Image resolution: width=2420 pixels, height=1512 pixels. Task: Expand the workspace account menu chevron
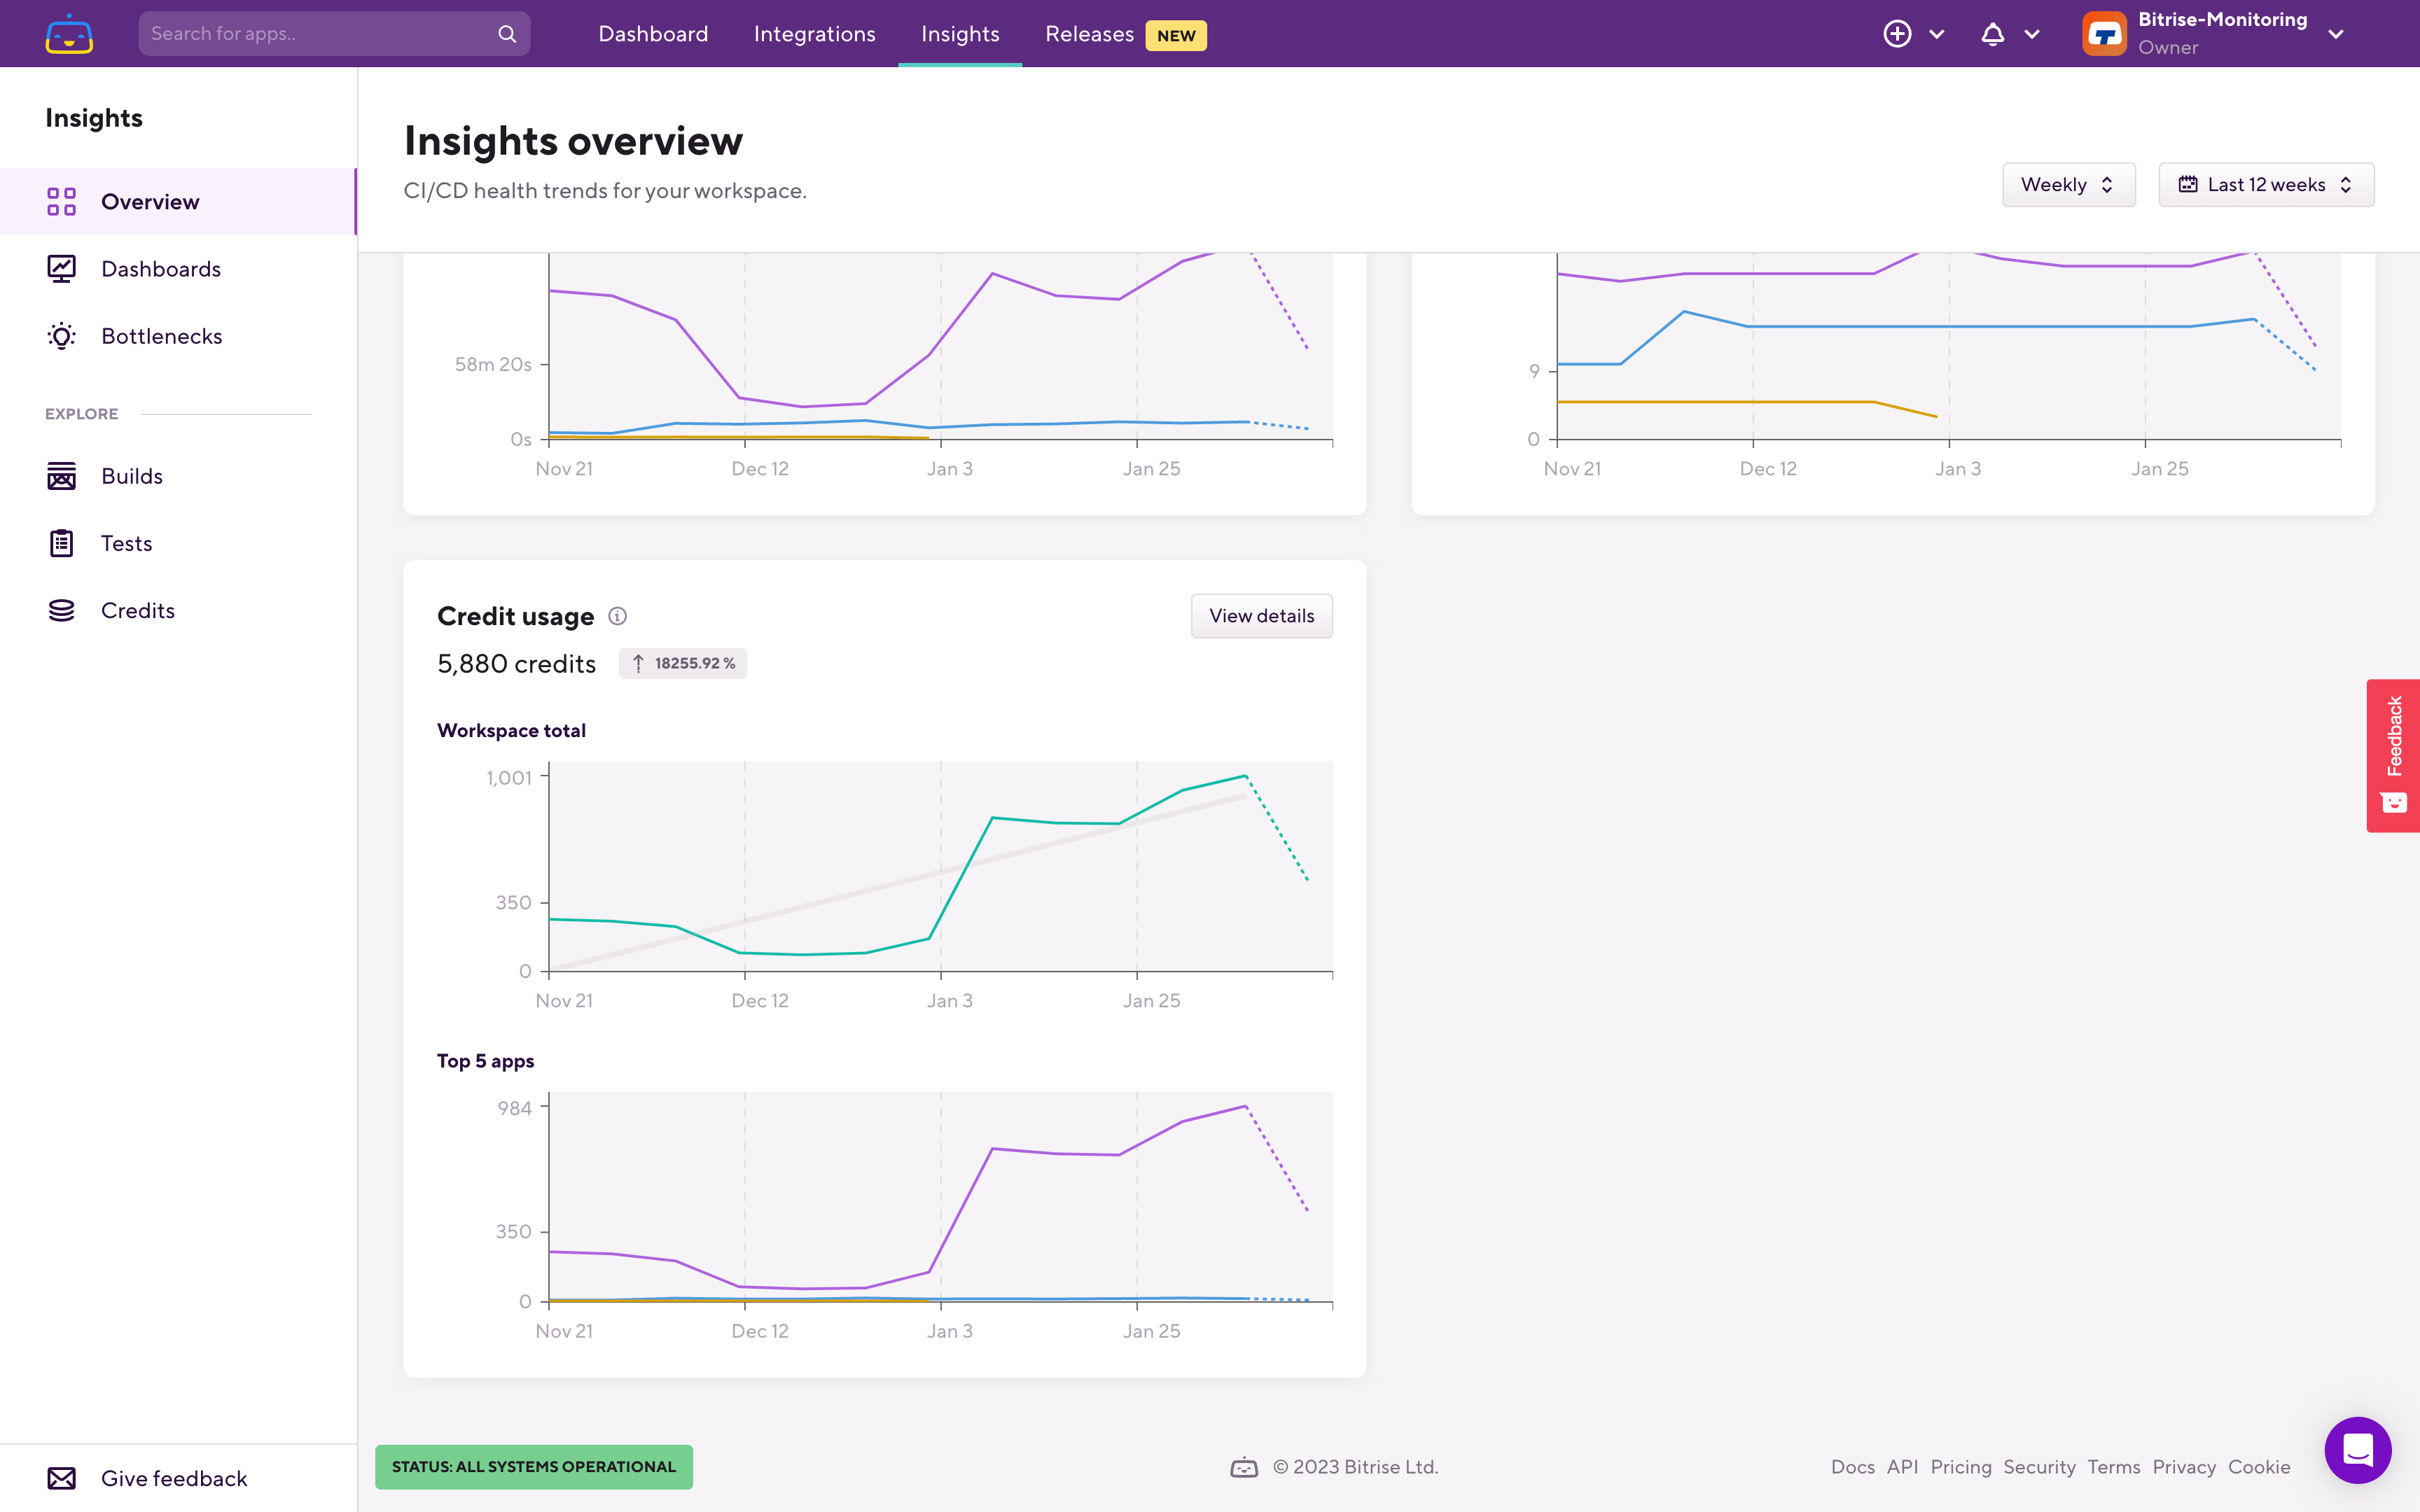pyautogui.click(x=2336, y=34)
